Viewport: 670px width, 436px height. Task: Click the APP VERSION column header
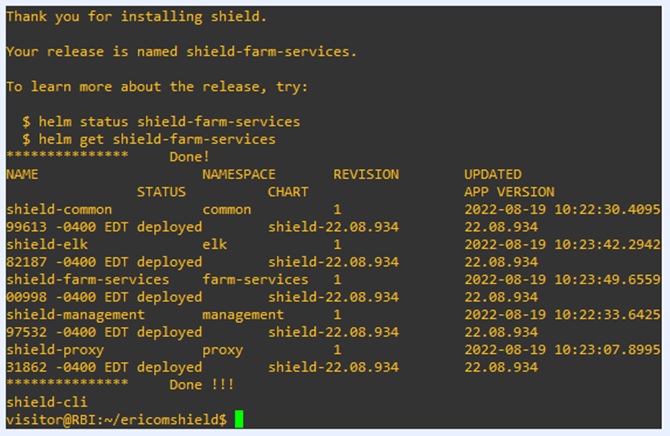(x=509, y=192)
